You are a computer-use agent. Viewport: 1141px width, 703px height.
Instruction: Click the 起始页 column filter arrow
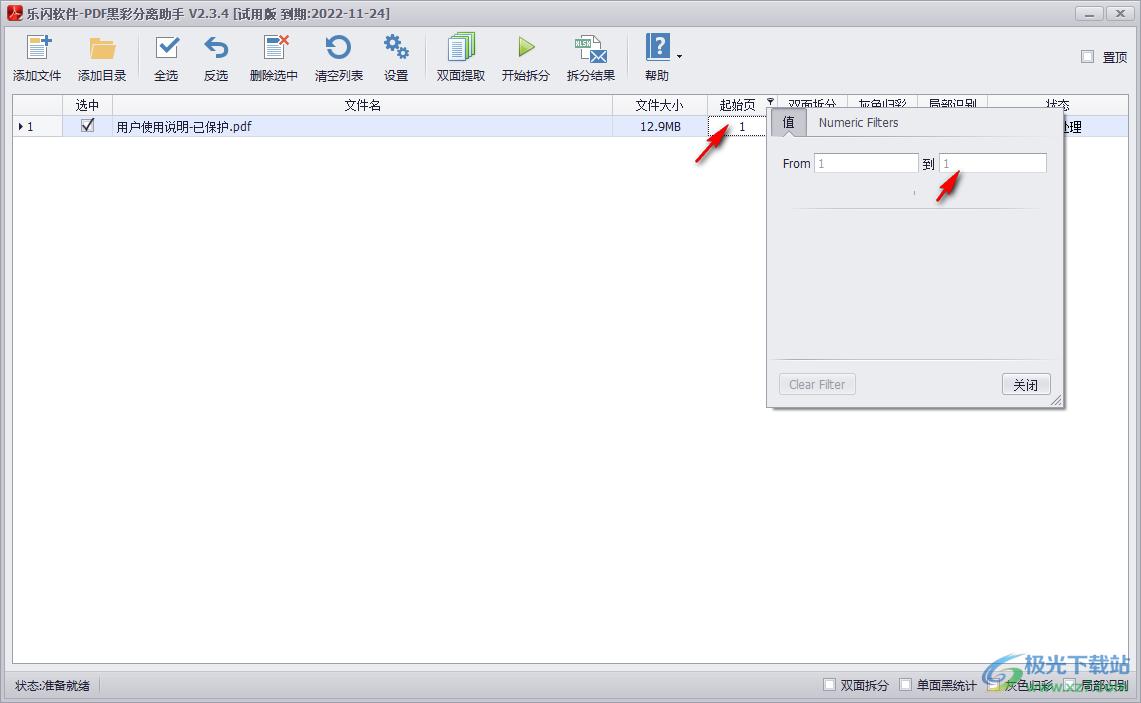coord(770,101)
